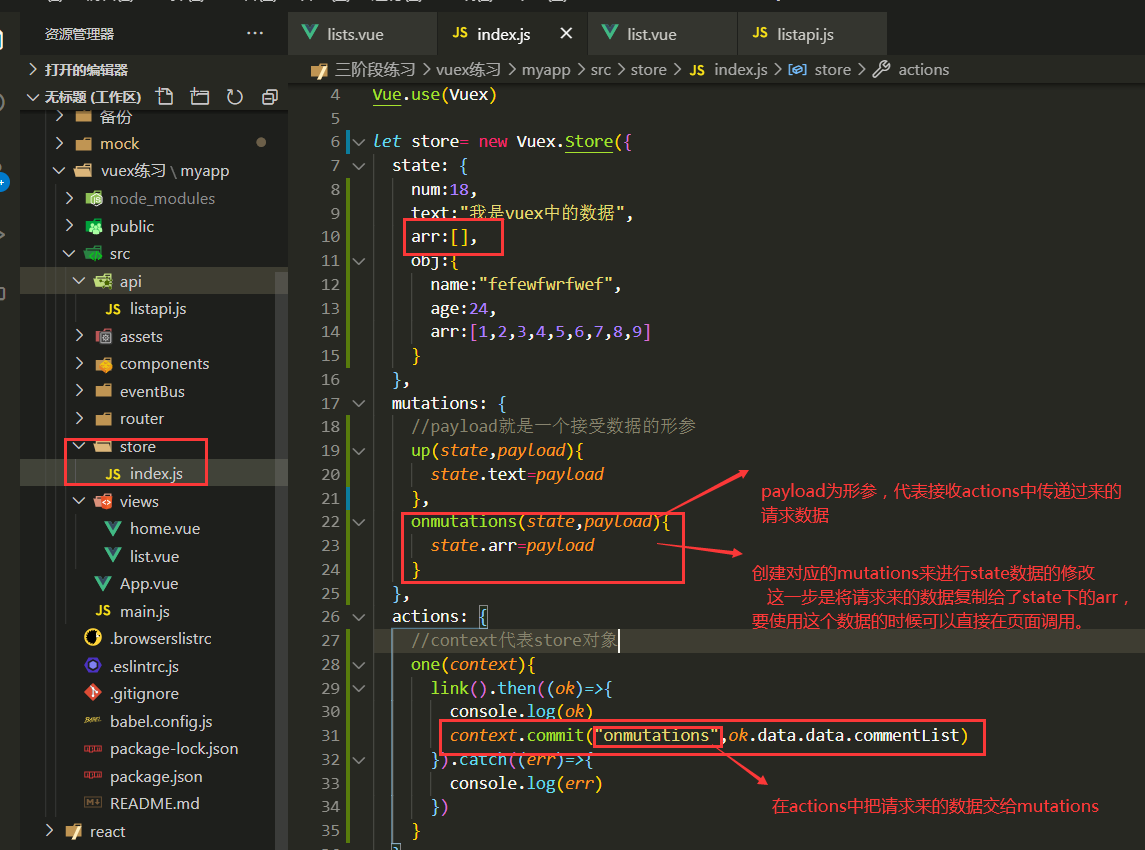Click breadcrumb actions symbol
Screen dimensions: 1145x850
tap(923, 69)
